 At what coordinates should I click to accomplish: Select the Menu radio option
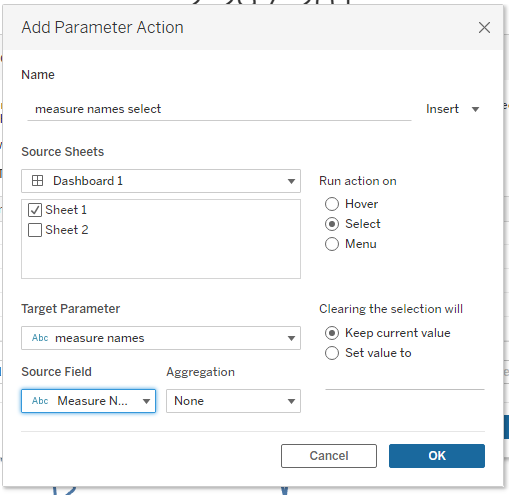pyautogui.click(x=332, y=244)
